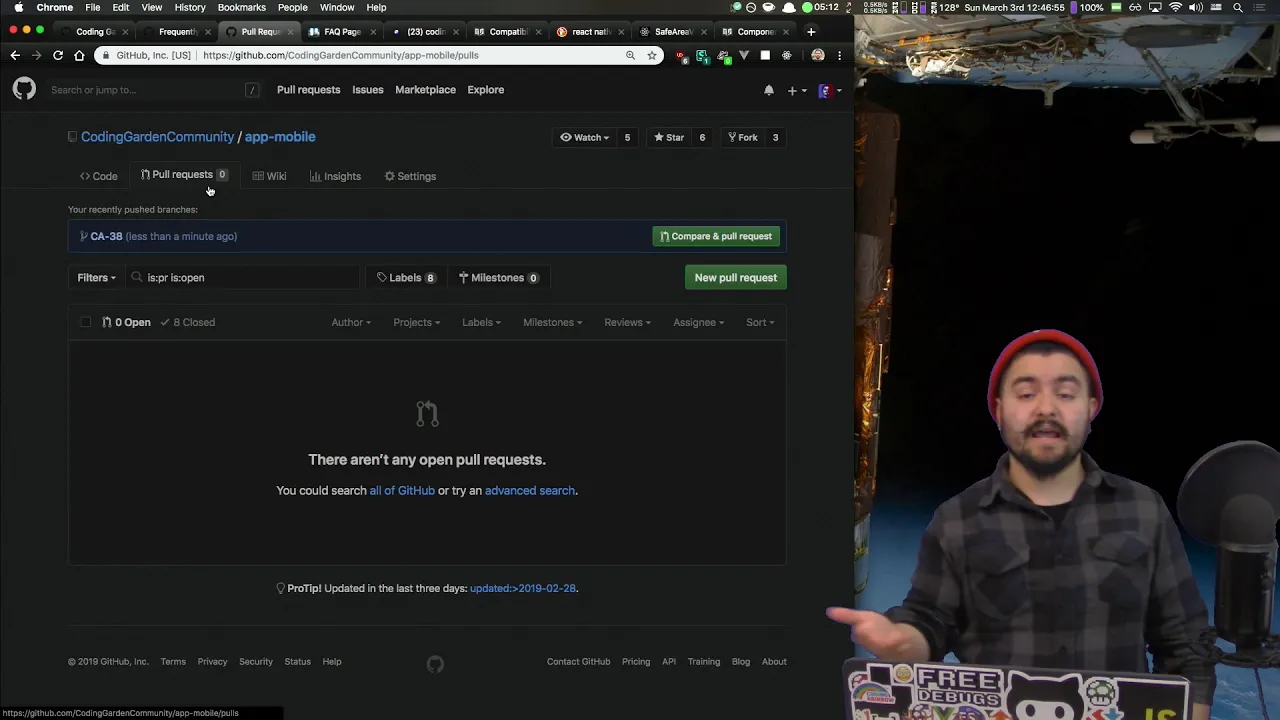Viewport: 1280px width, 720px height.
Task: Expand the Milestones filter dropdown
Action: 552,322
